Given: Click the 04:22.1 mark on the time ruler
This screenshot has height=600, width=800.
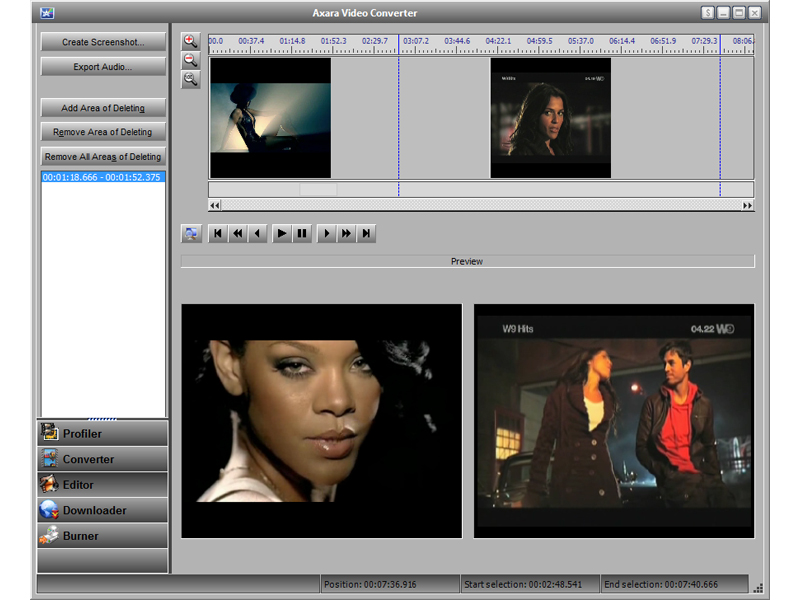Looking at the screenshot, I should tap(498, 41).
